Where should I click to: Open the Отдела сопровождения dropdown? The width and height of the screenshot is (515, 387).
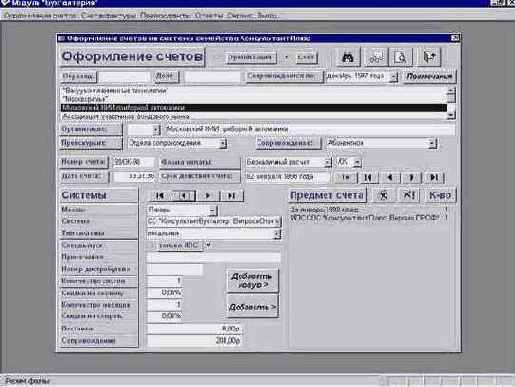point(223,143)
